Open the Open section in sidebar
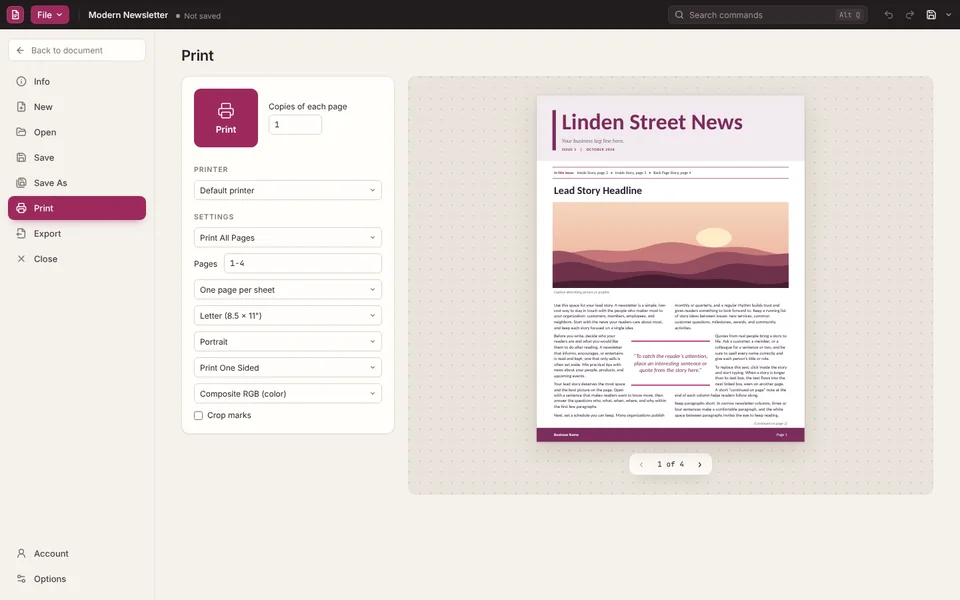The height and width of the screenshot is (600, 960). point(77,132)
